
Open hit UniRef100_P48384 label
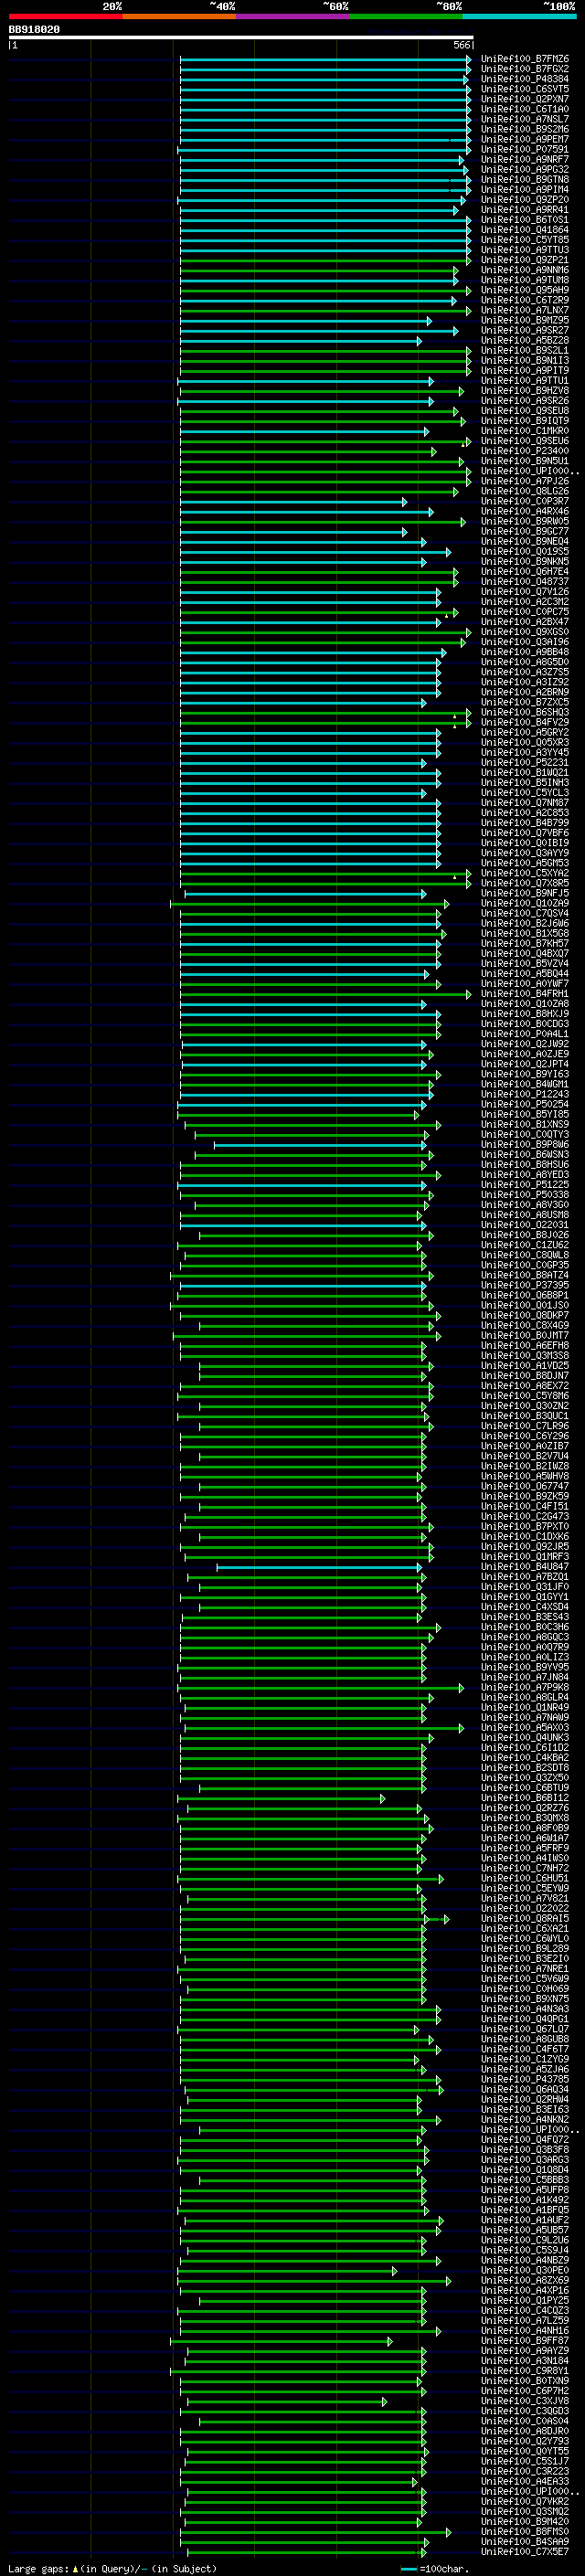tap(525, 79)
